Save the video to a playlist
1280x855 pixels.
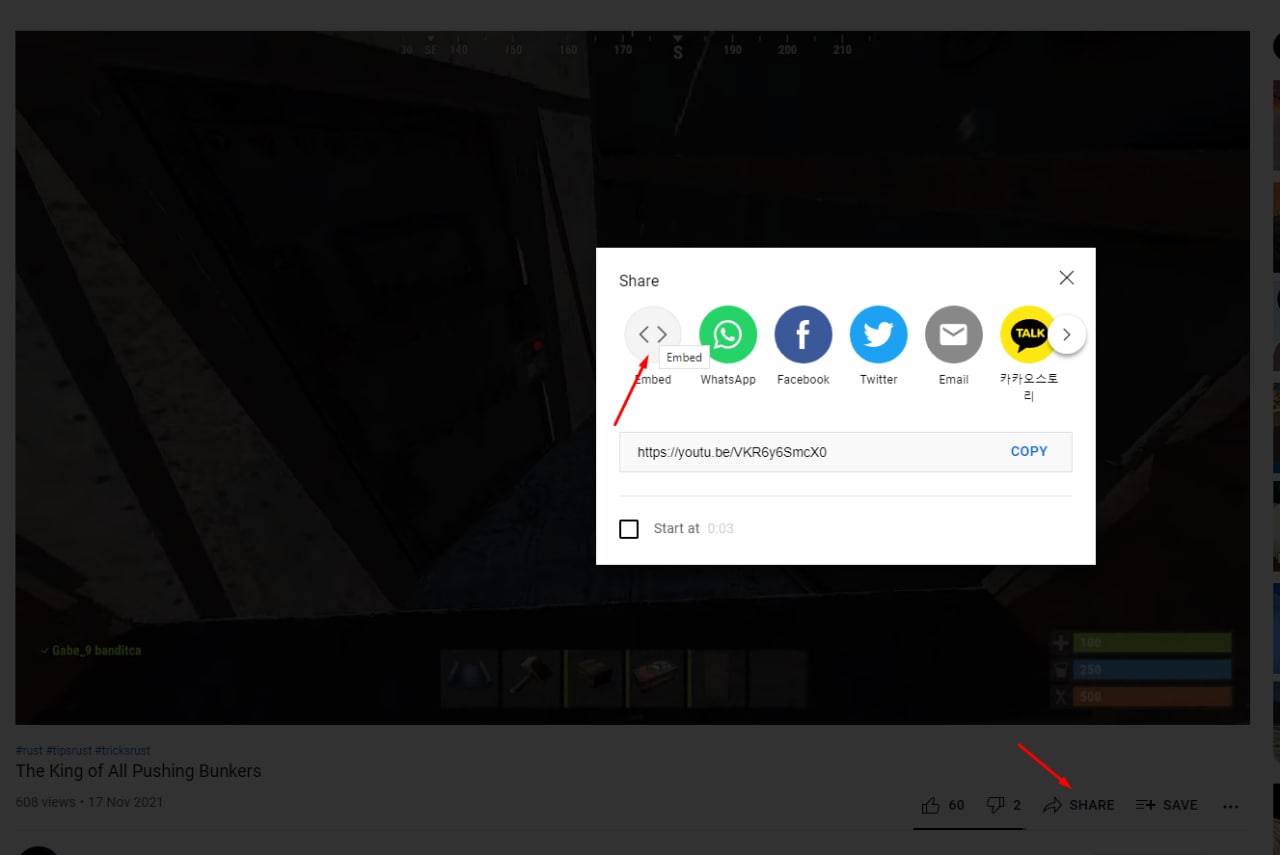tap(1167, 805)
